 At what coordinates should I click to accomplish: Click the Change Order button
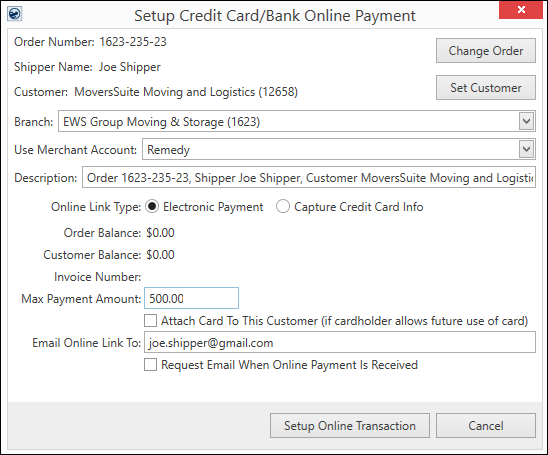click(485, 51)
